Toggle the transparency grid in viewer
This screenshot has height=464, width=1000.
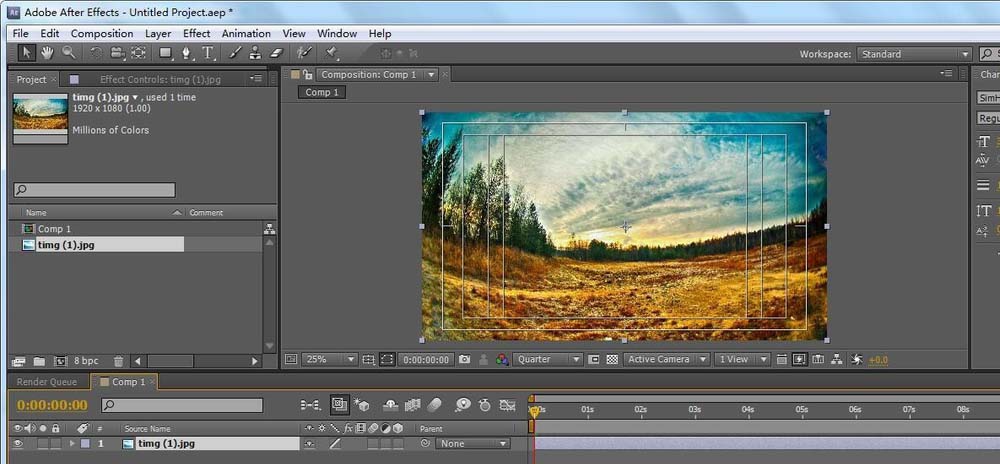[612, 359]
